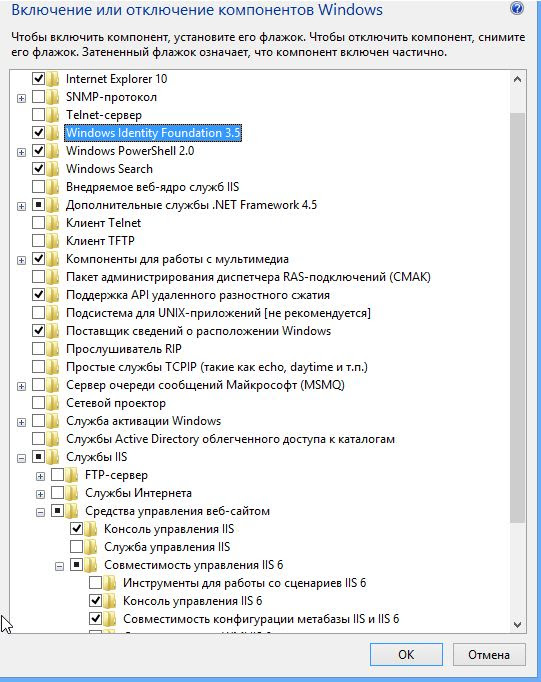541x682 pixels.
Task: Uncheck the Internet Explorer 10 checkbox
Action: (x=38, y=79)
